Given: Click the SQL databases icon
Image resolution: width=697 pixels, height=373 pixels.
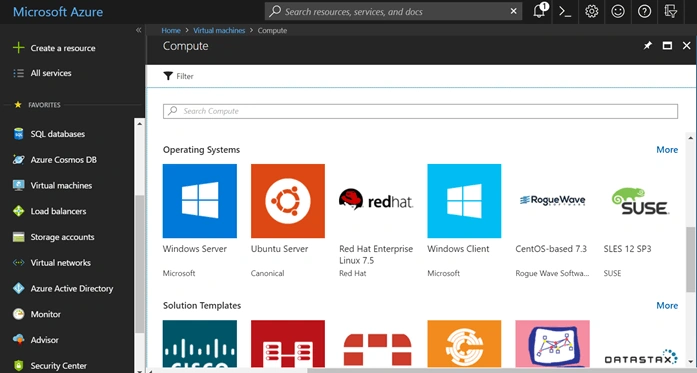Looking at the screenshot, I should (18, 134).
